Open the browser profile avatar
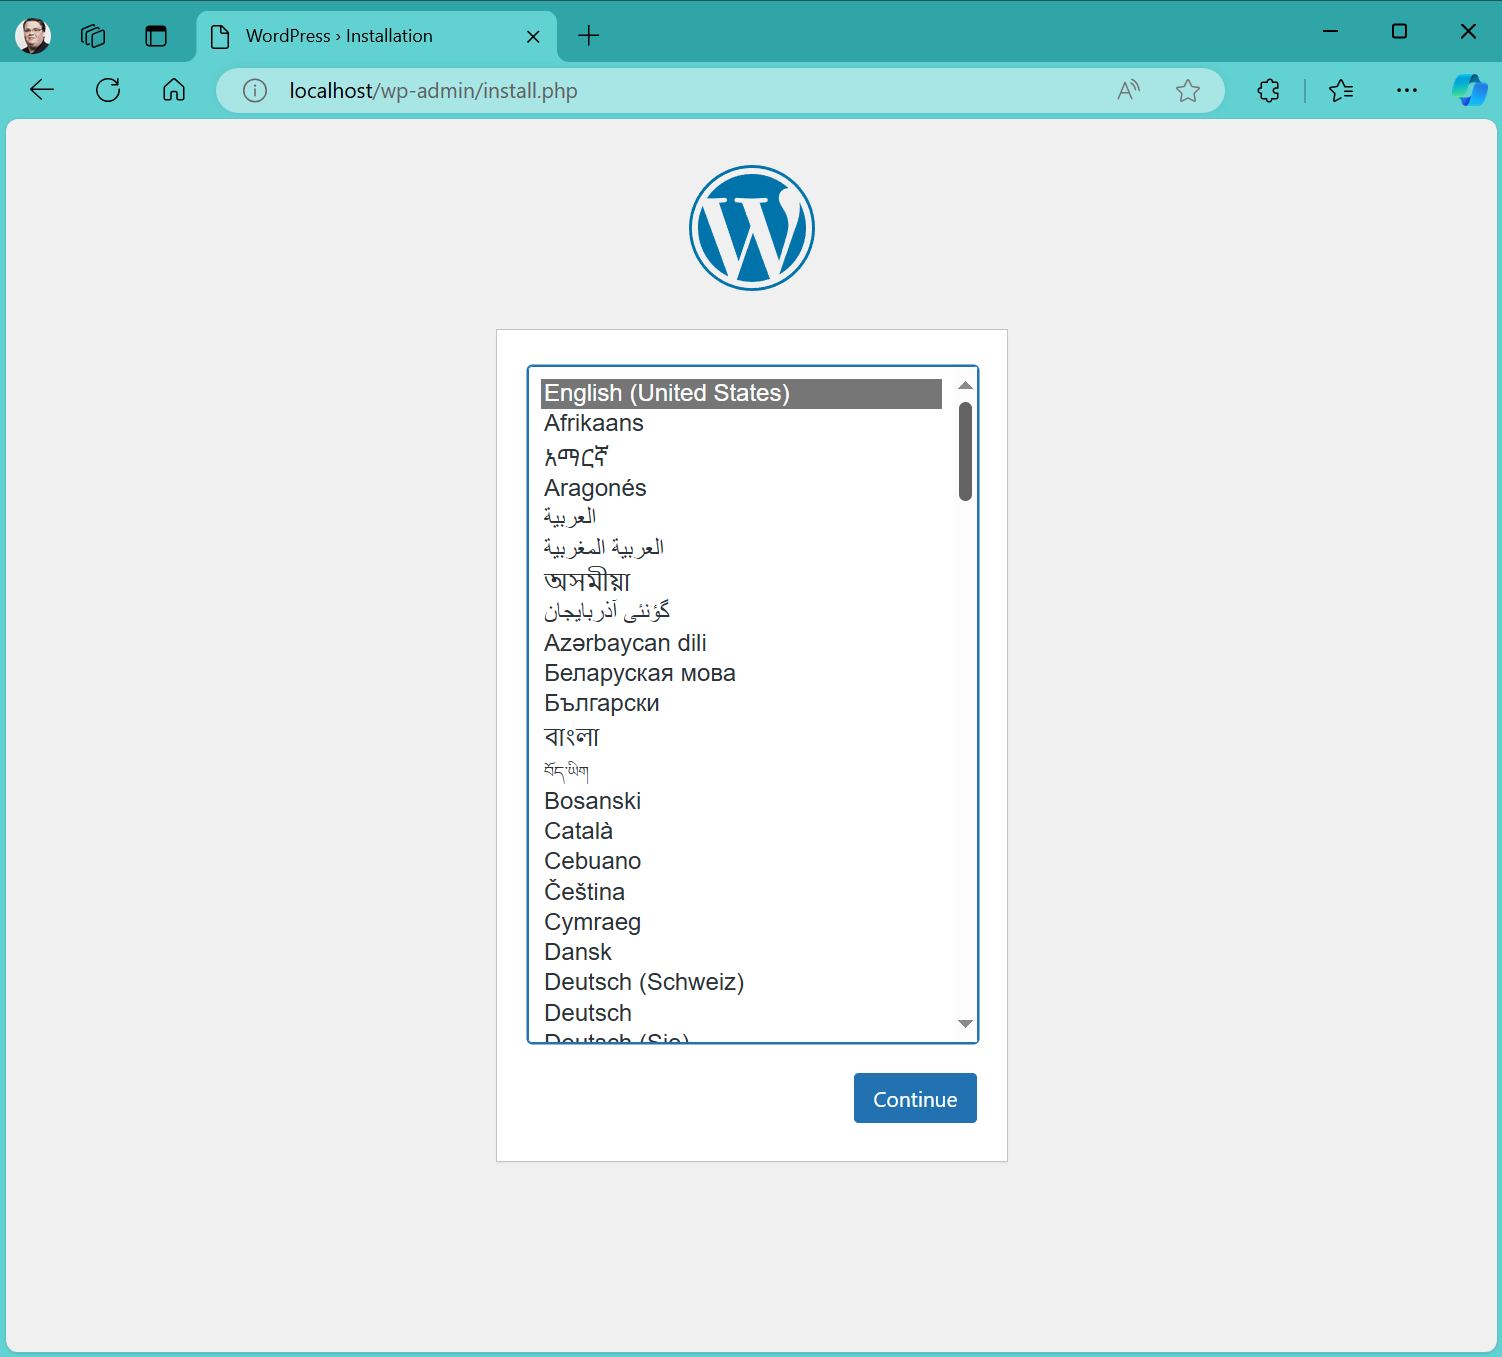The height and width of the screenshot is (1357, 1502). coord(33,36)
